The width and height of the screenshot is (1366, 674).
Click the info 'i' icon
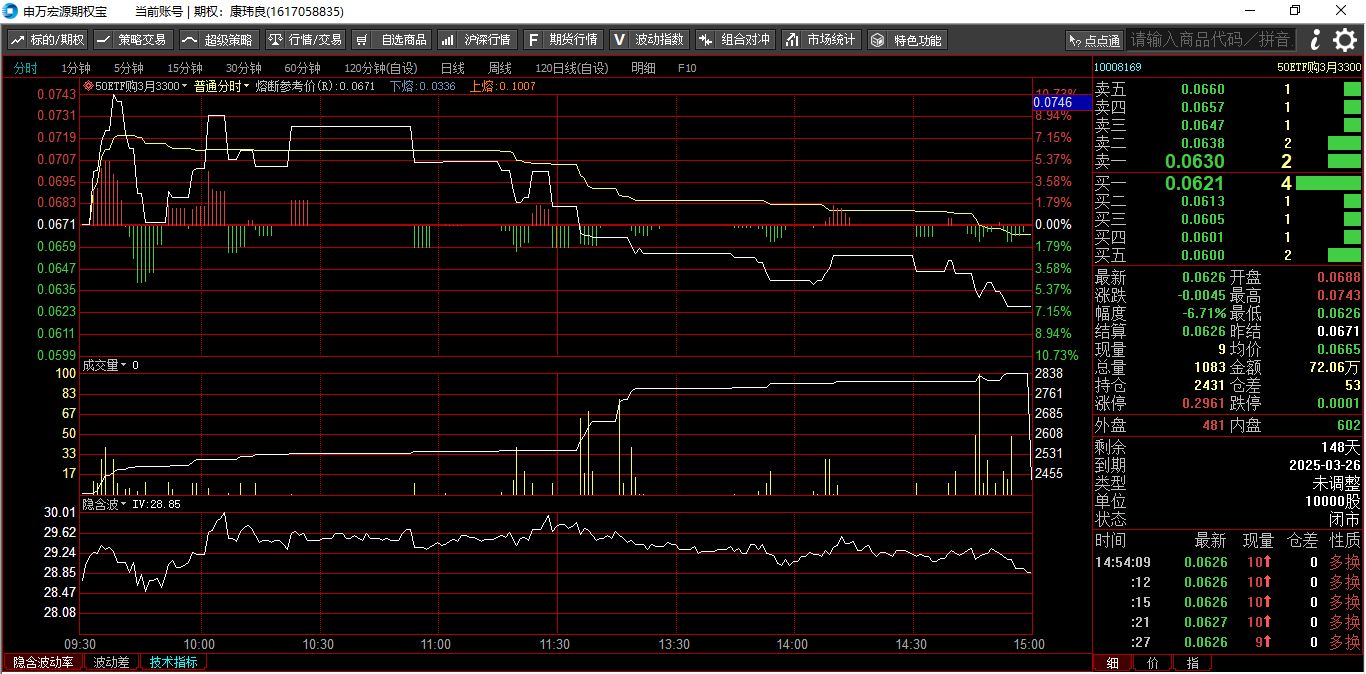(x=1315, y=40)
